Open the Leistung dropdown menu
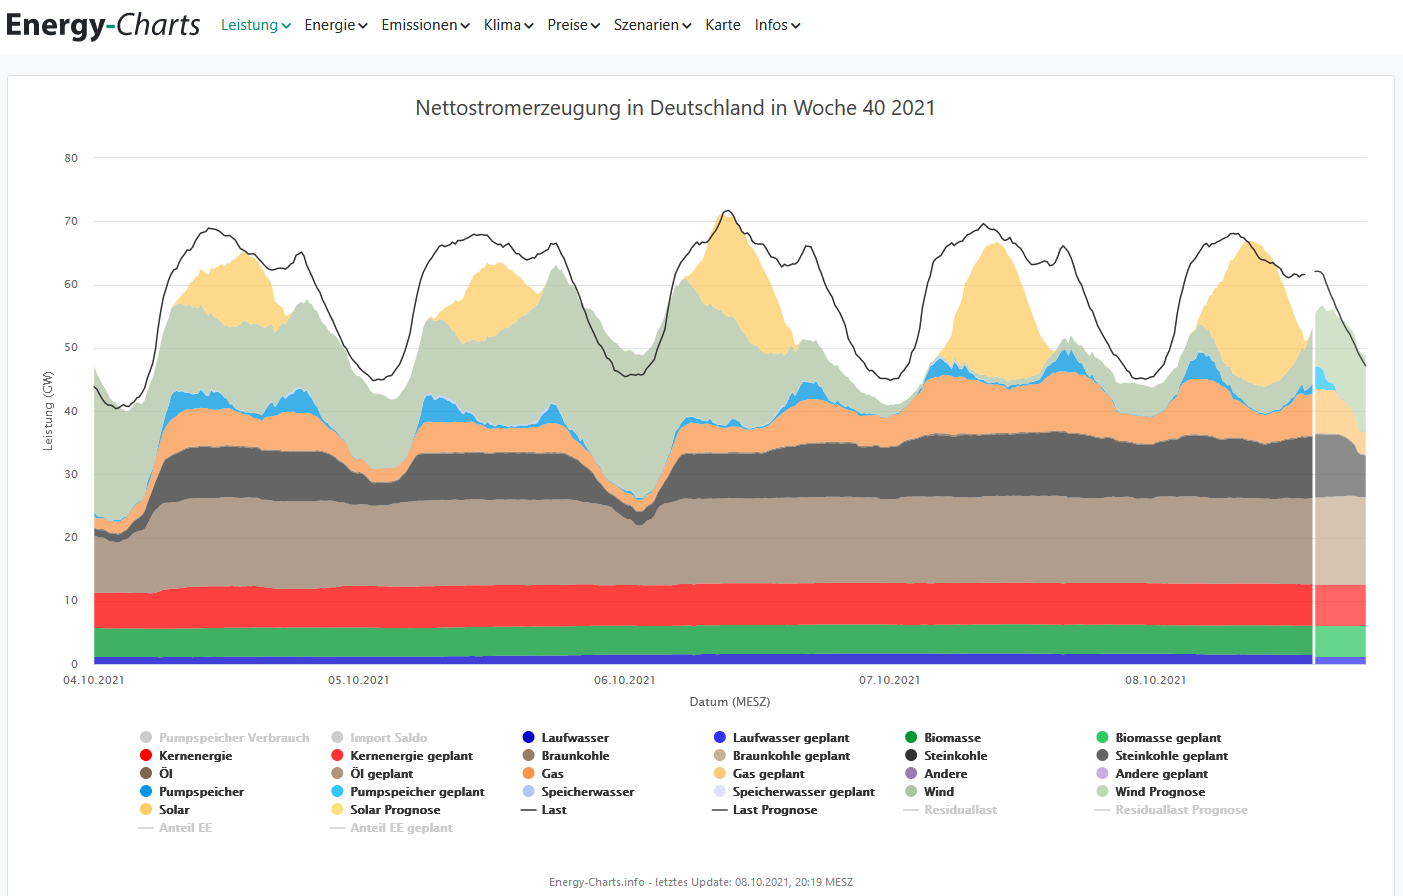The height and width of the screenshot is (896, 1403). pyautogui.click(x=256, y=25)
